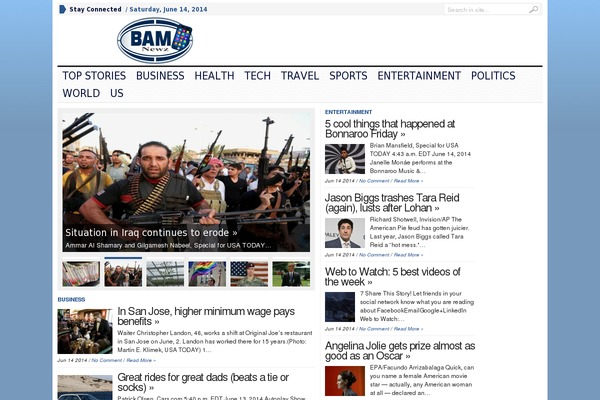
Task: Select the armed men slider thumbnail
Action: [123, 274]
